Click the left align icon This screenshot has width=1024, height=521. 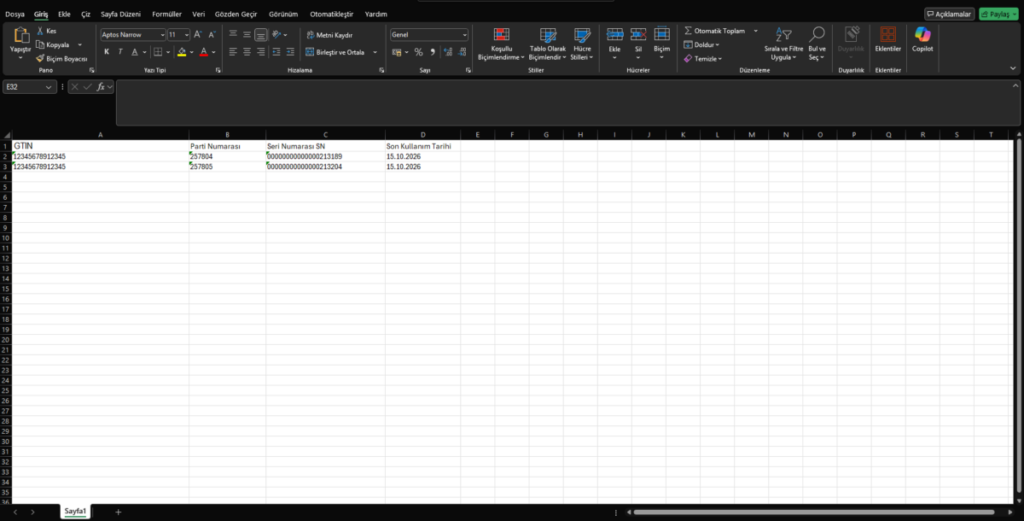233,52
